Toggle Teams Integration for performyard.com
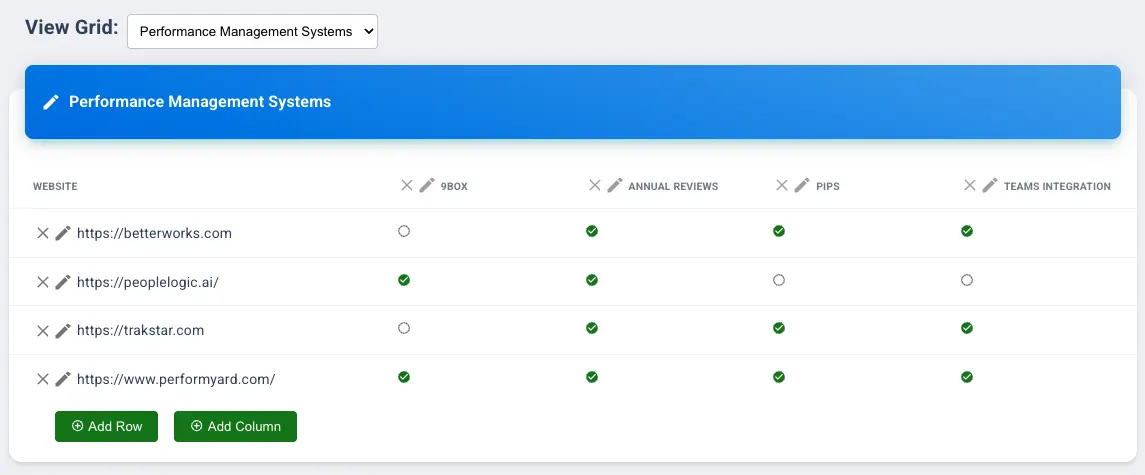The width and height of the screenshot is (1145, 475). tap(967, 377)
